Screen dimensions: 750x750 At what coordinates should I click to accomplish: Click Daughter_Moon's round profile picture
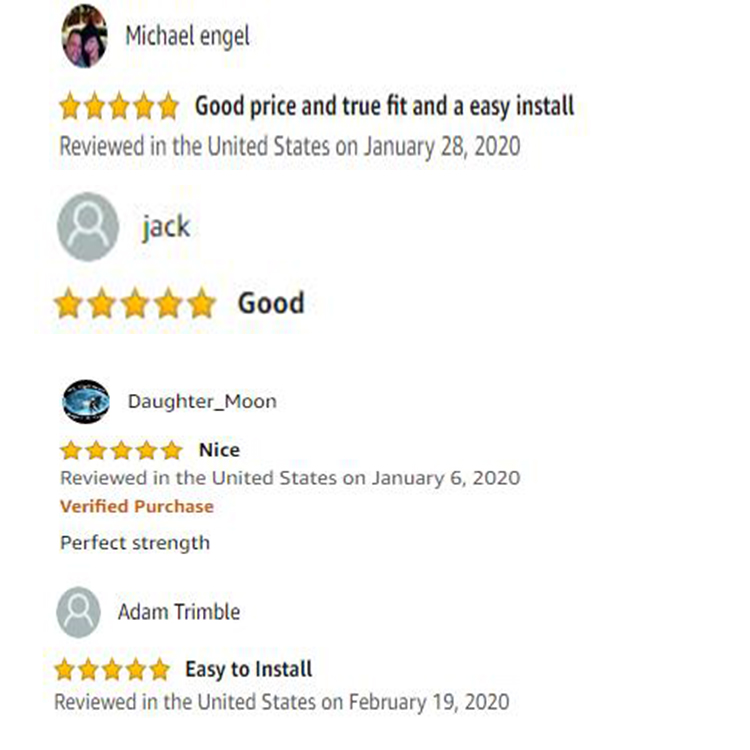pos(86,402)
